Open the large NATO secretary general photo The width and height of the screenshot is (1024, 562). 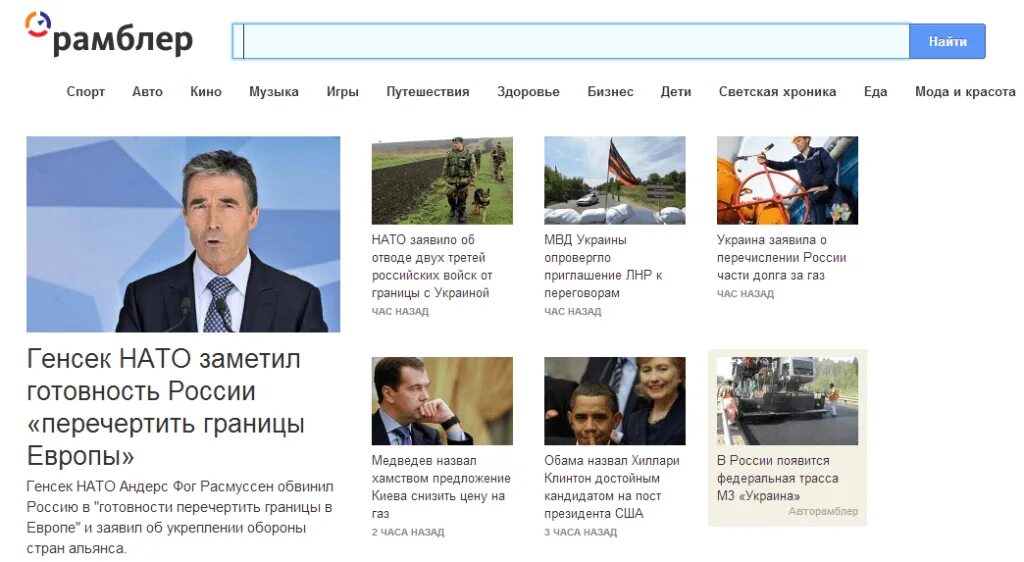tap(183, 234)
